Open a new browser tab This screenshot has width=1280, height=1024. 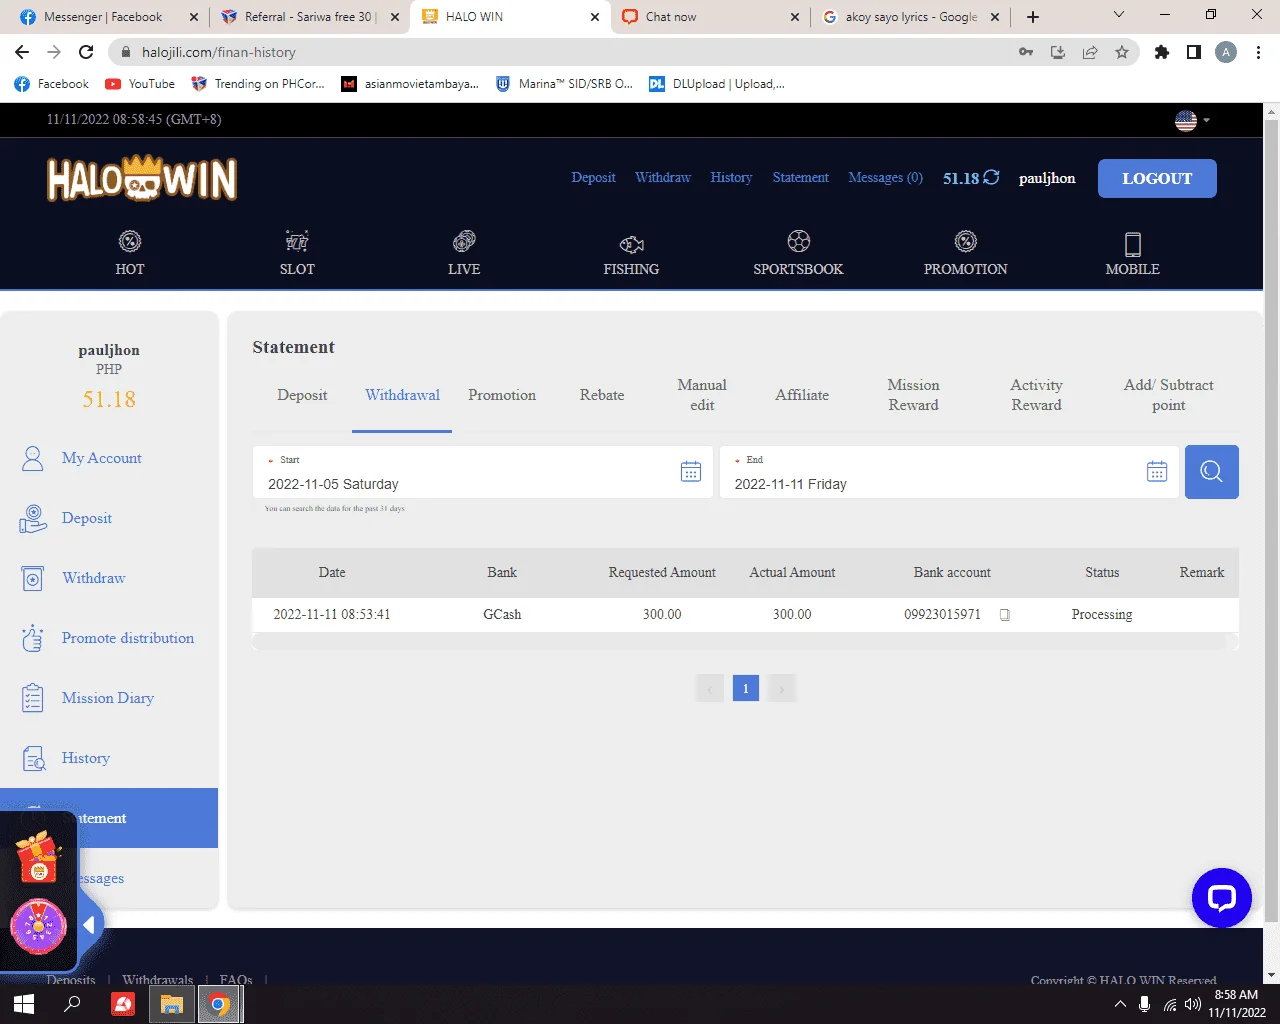pyautogui.click(x=1033, y=17)
